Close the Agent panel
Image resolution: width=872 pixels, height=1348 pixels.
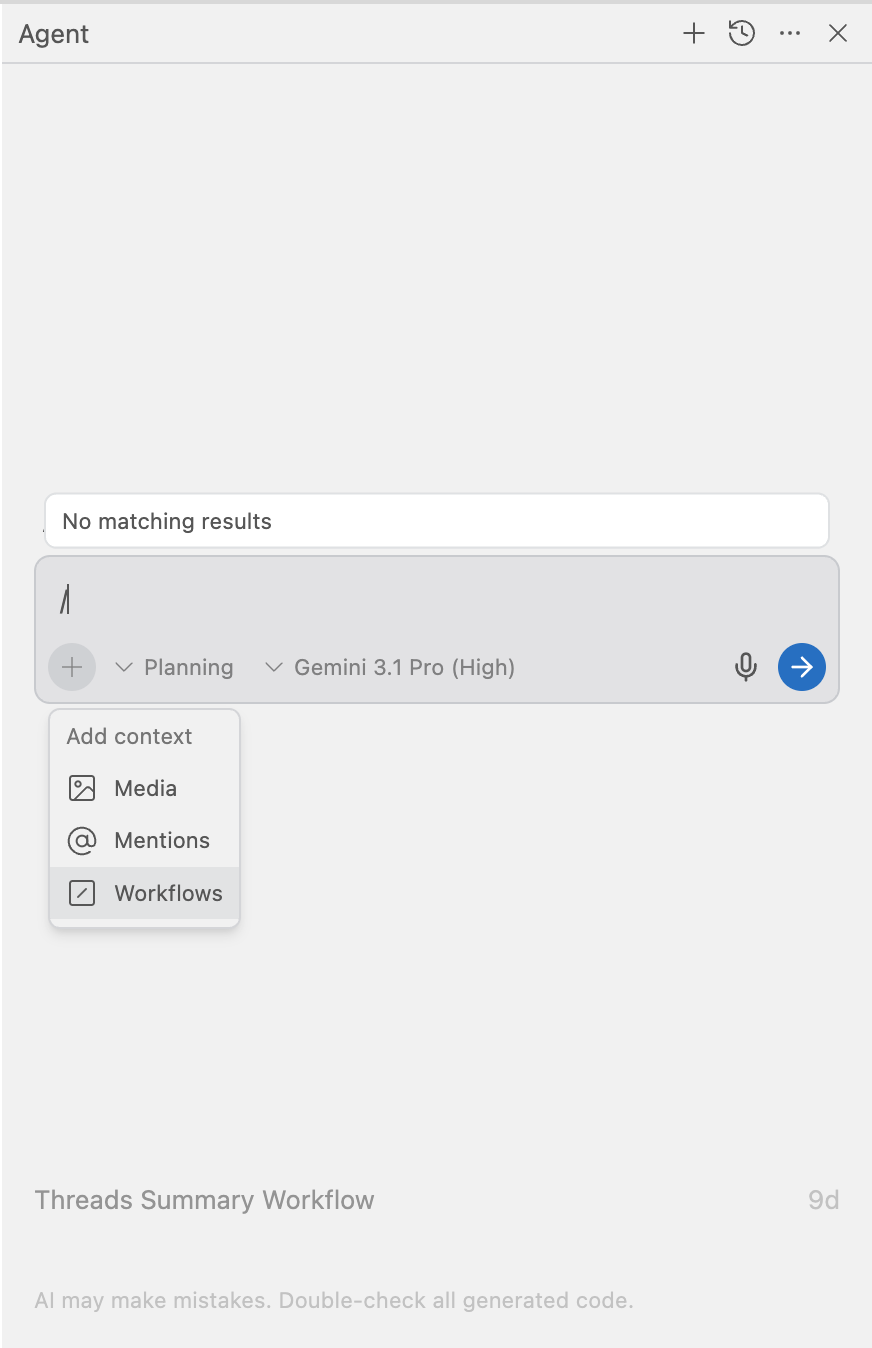(838, 34)
